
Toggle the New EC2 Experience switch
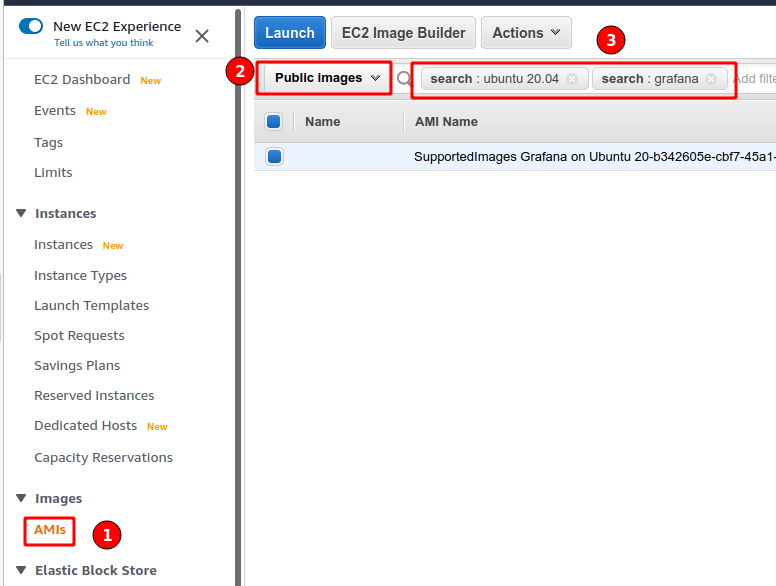pos(31,26)
